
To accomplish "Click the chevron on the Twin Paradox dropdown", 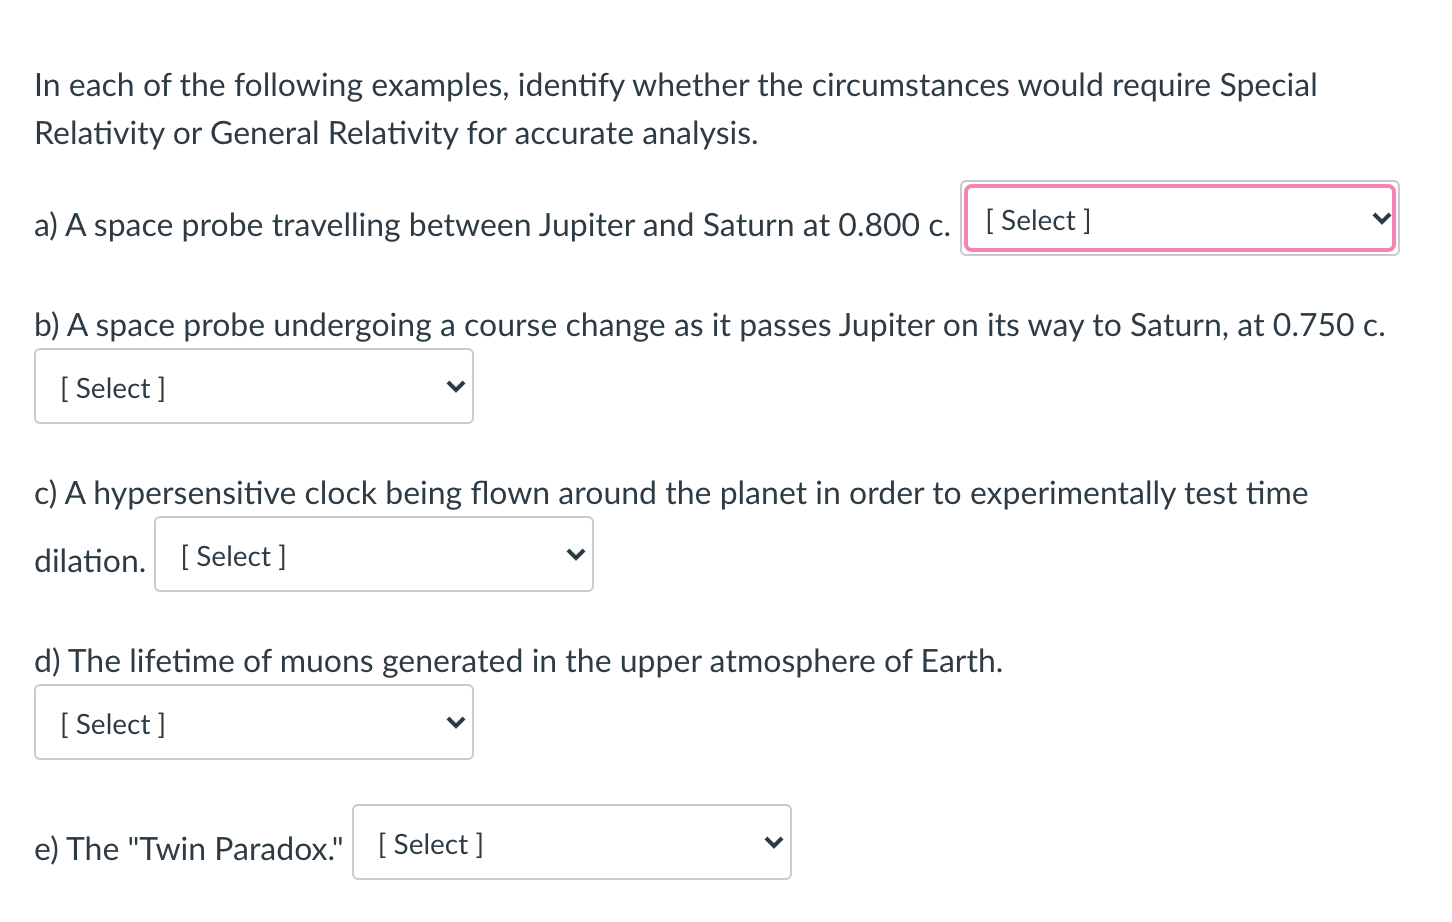I will (771, 841).
